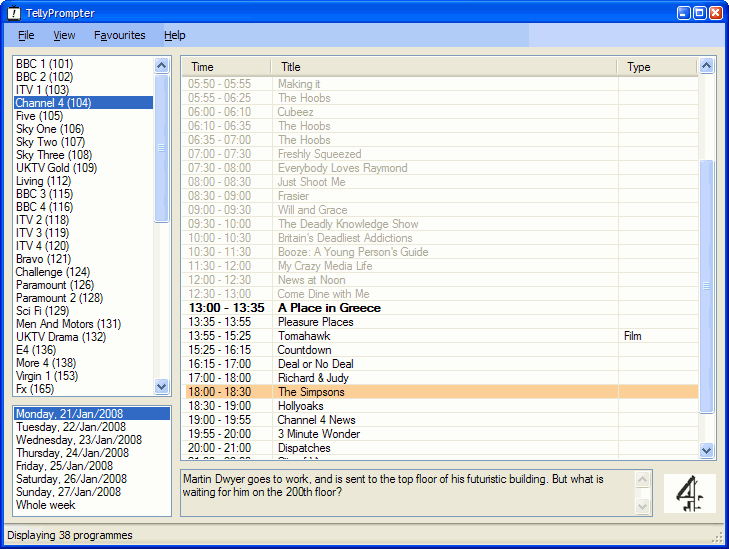Open the Favourites menu
The width and height of the screenshot is (729, 549).
[x=119, y=35]
